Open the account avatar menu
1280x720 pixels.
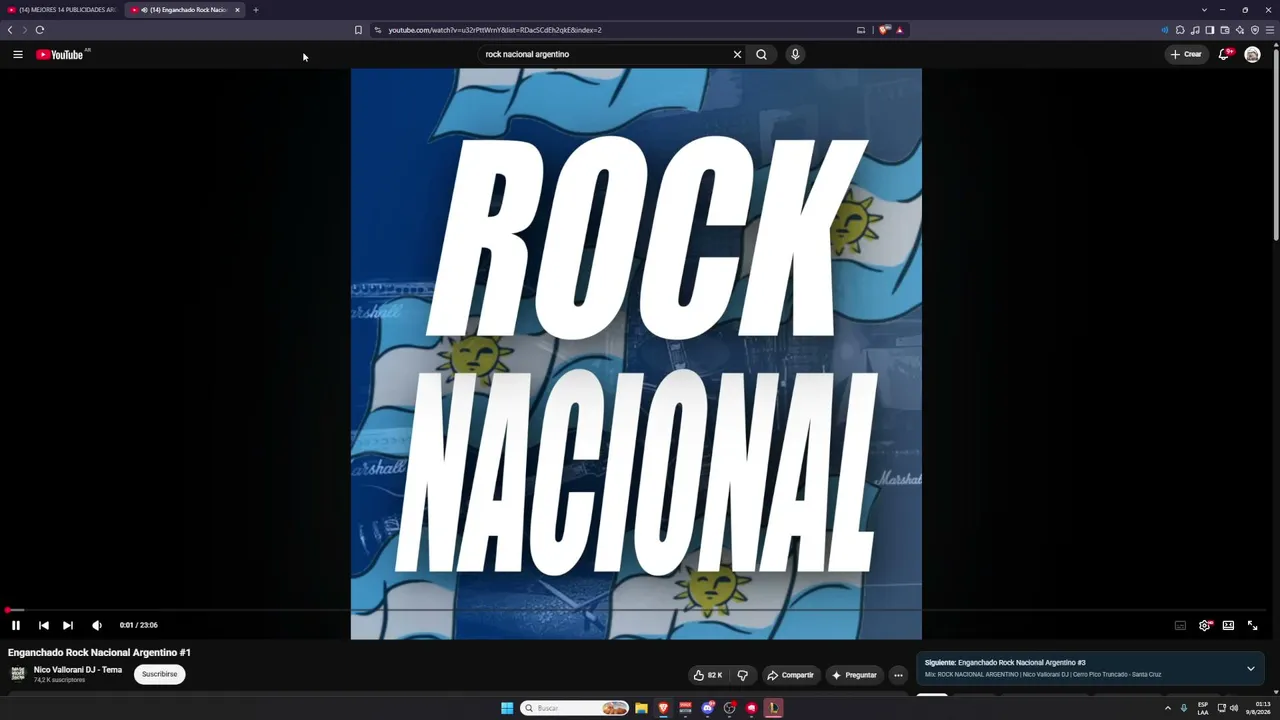(x=1252, y=54)
